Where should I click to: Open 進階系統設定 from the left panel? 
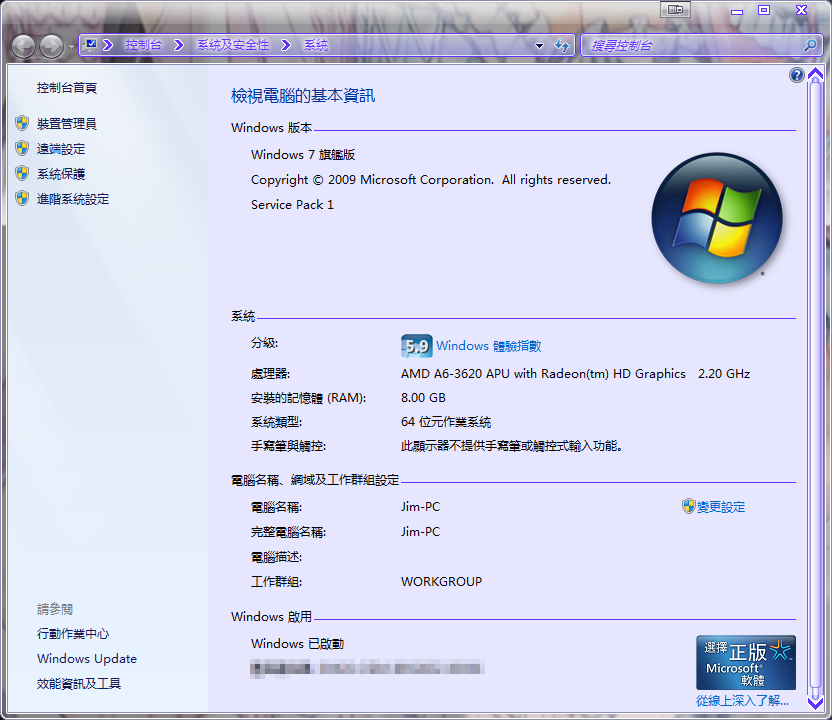(x=73, y=199)
